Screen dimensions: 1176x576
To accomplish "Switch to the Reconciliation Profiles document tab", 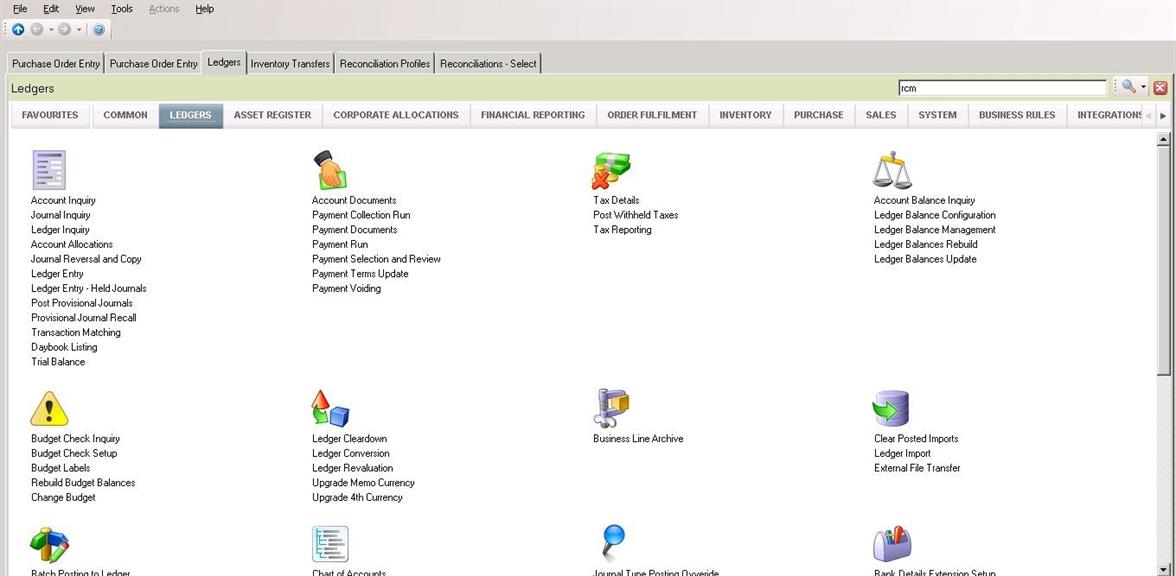I will (x=385, y=64).
